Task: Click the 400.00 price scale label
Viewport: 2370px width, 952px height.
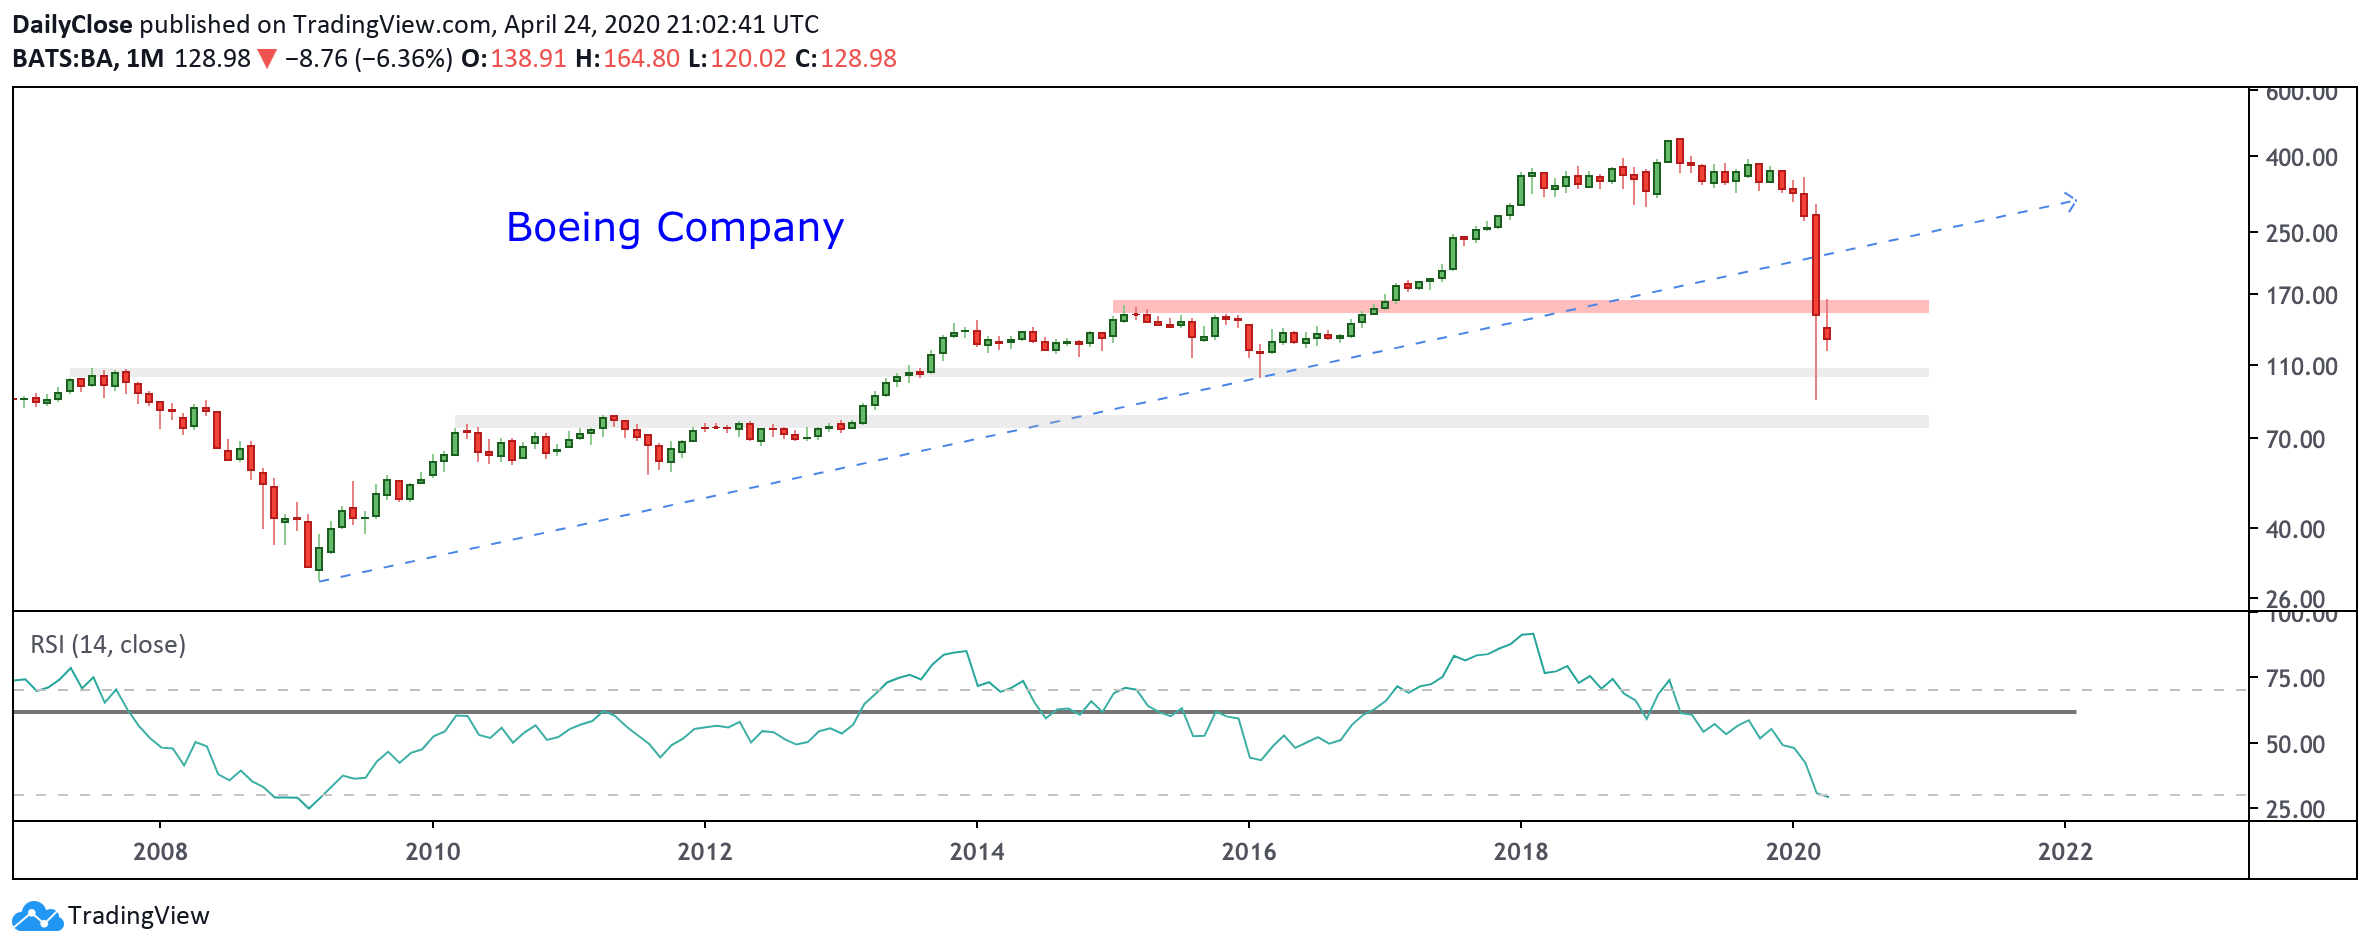Action: (2301, 158)
